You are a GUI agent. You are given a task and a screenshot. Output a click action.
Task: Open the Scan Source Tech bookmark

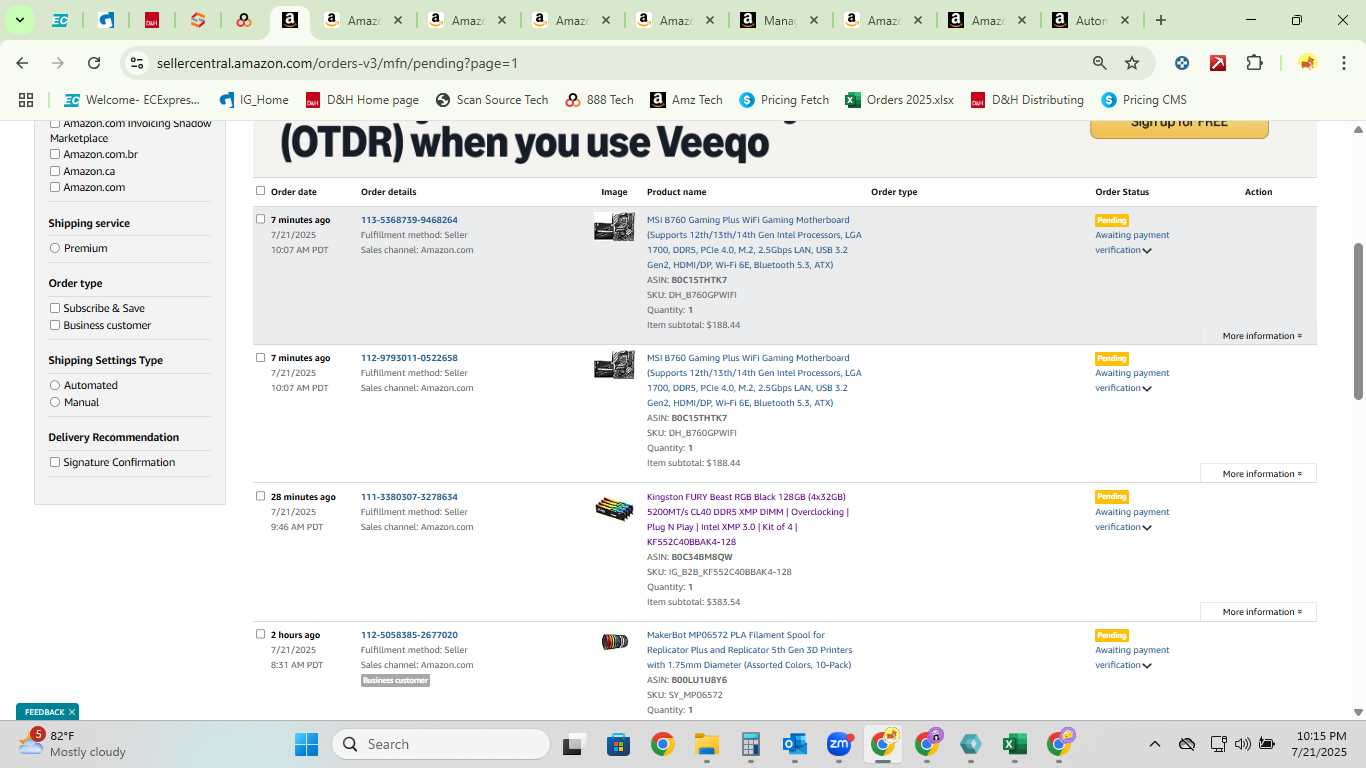click(492, 100)
